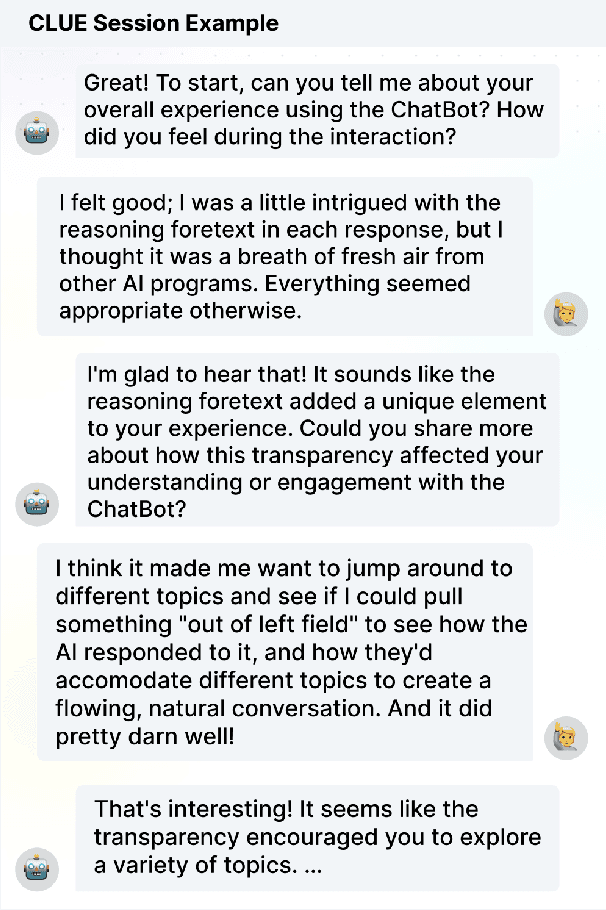Click the user avatar beside the "I felt good" reply
Viewport: 606px width, 910px height.
pos(565,313)
